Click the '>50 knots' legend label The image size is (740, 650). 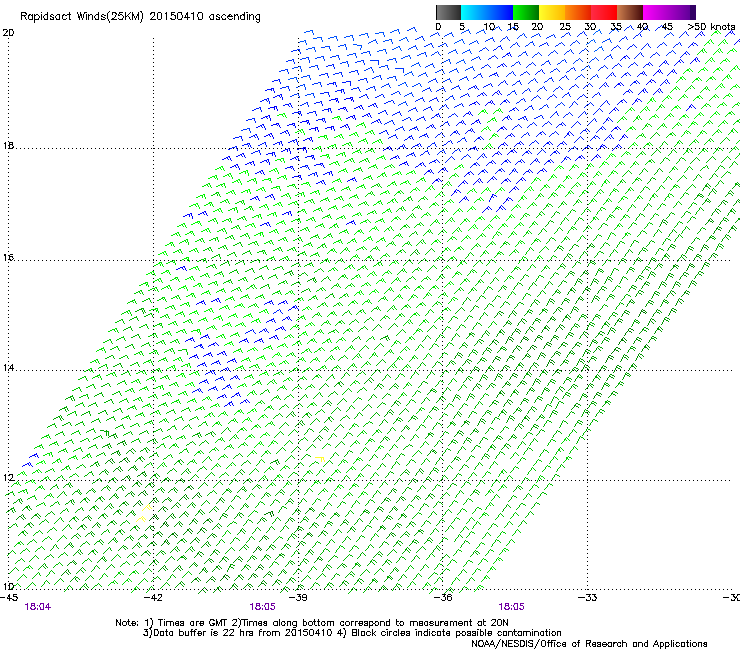pyautogui.click(x=711, y=27)
